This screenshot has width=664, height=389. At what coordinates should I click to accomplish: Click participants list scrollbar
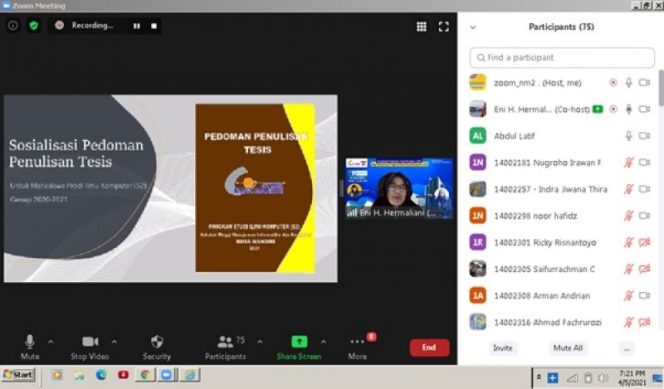coord(661,88)
